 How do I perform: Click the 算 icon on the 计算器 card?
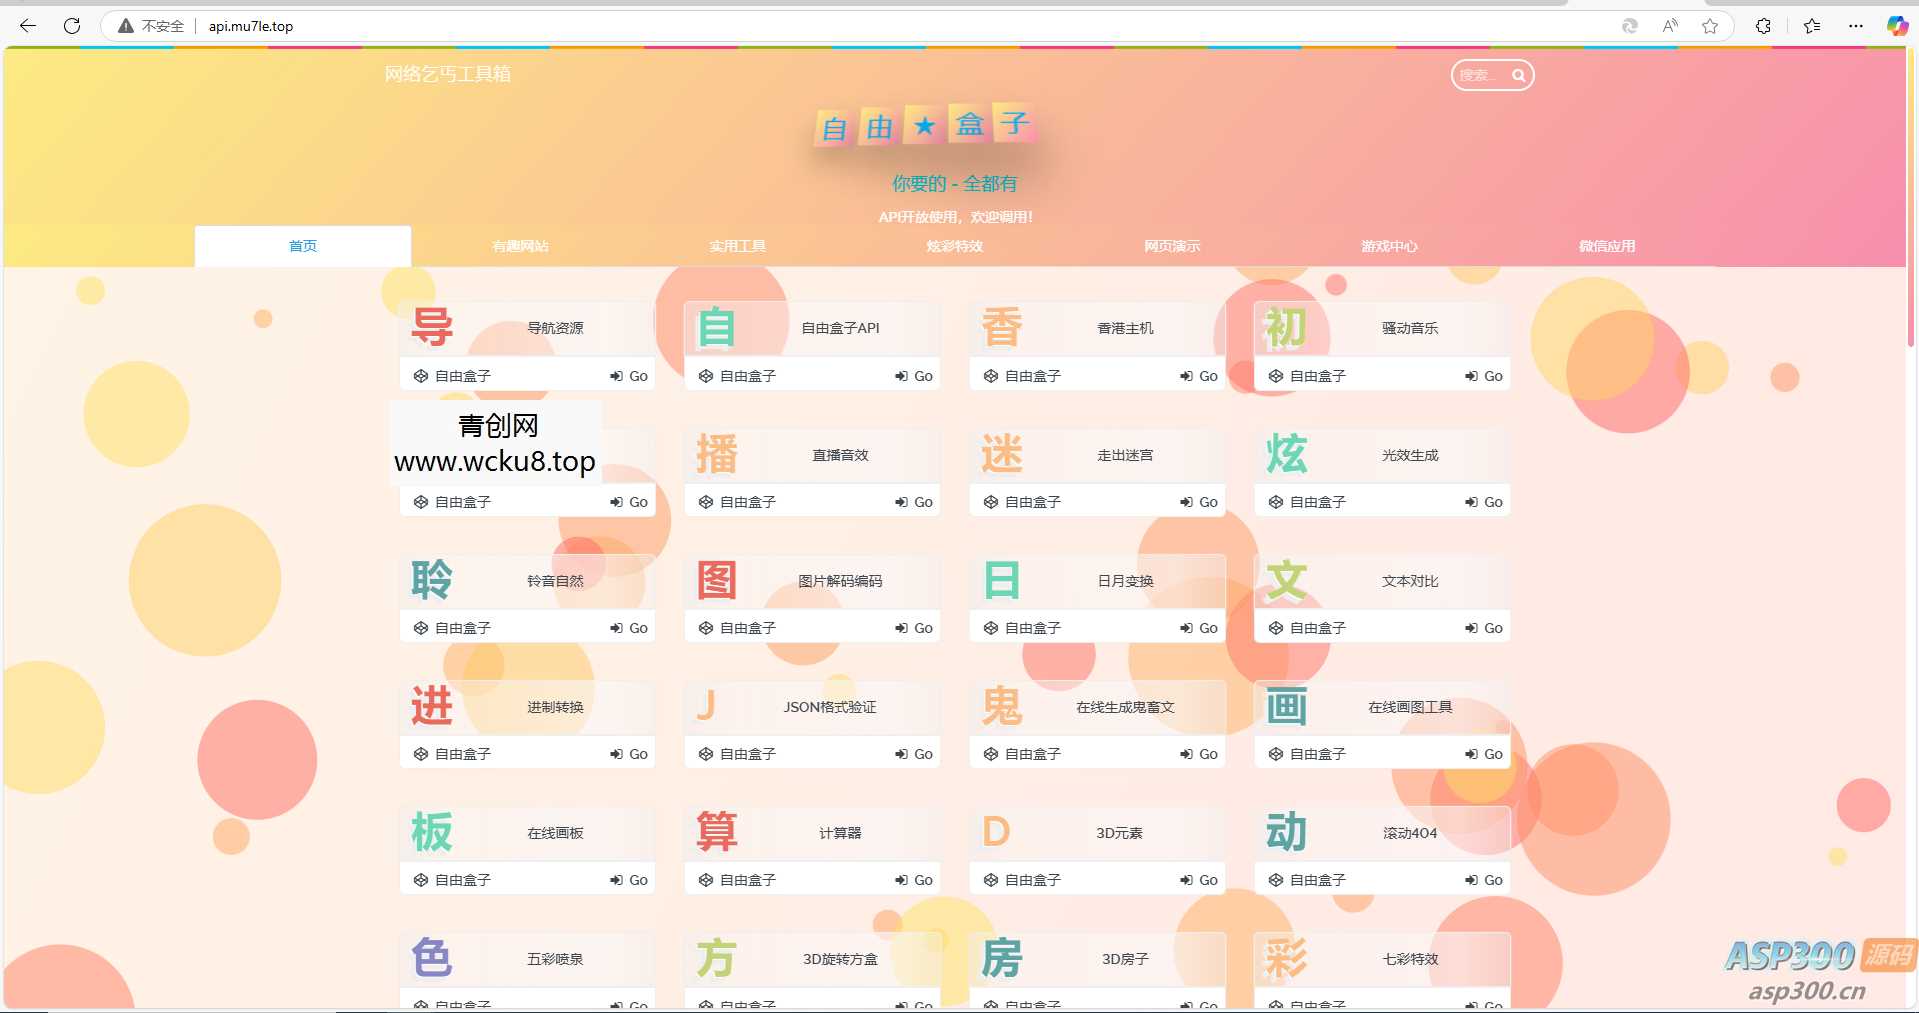(716, 831)
